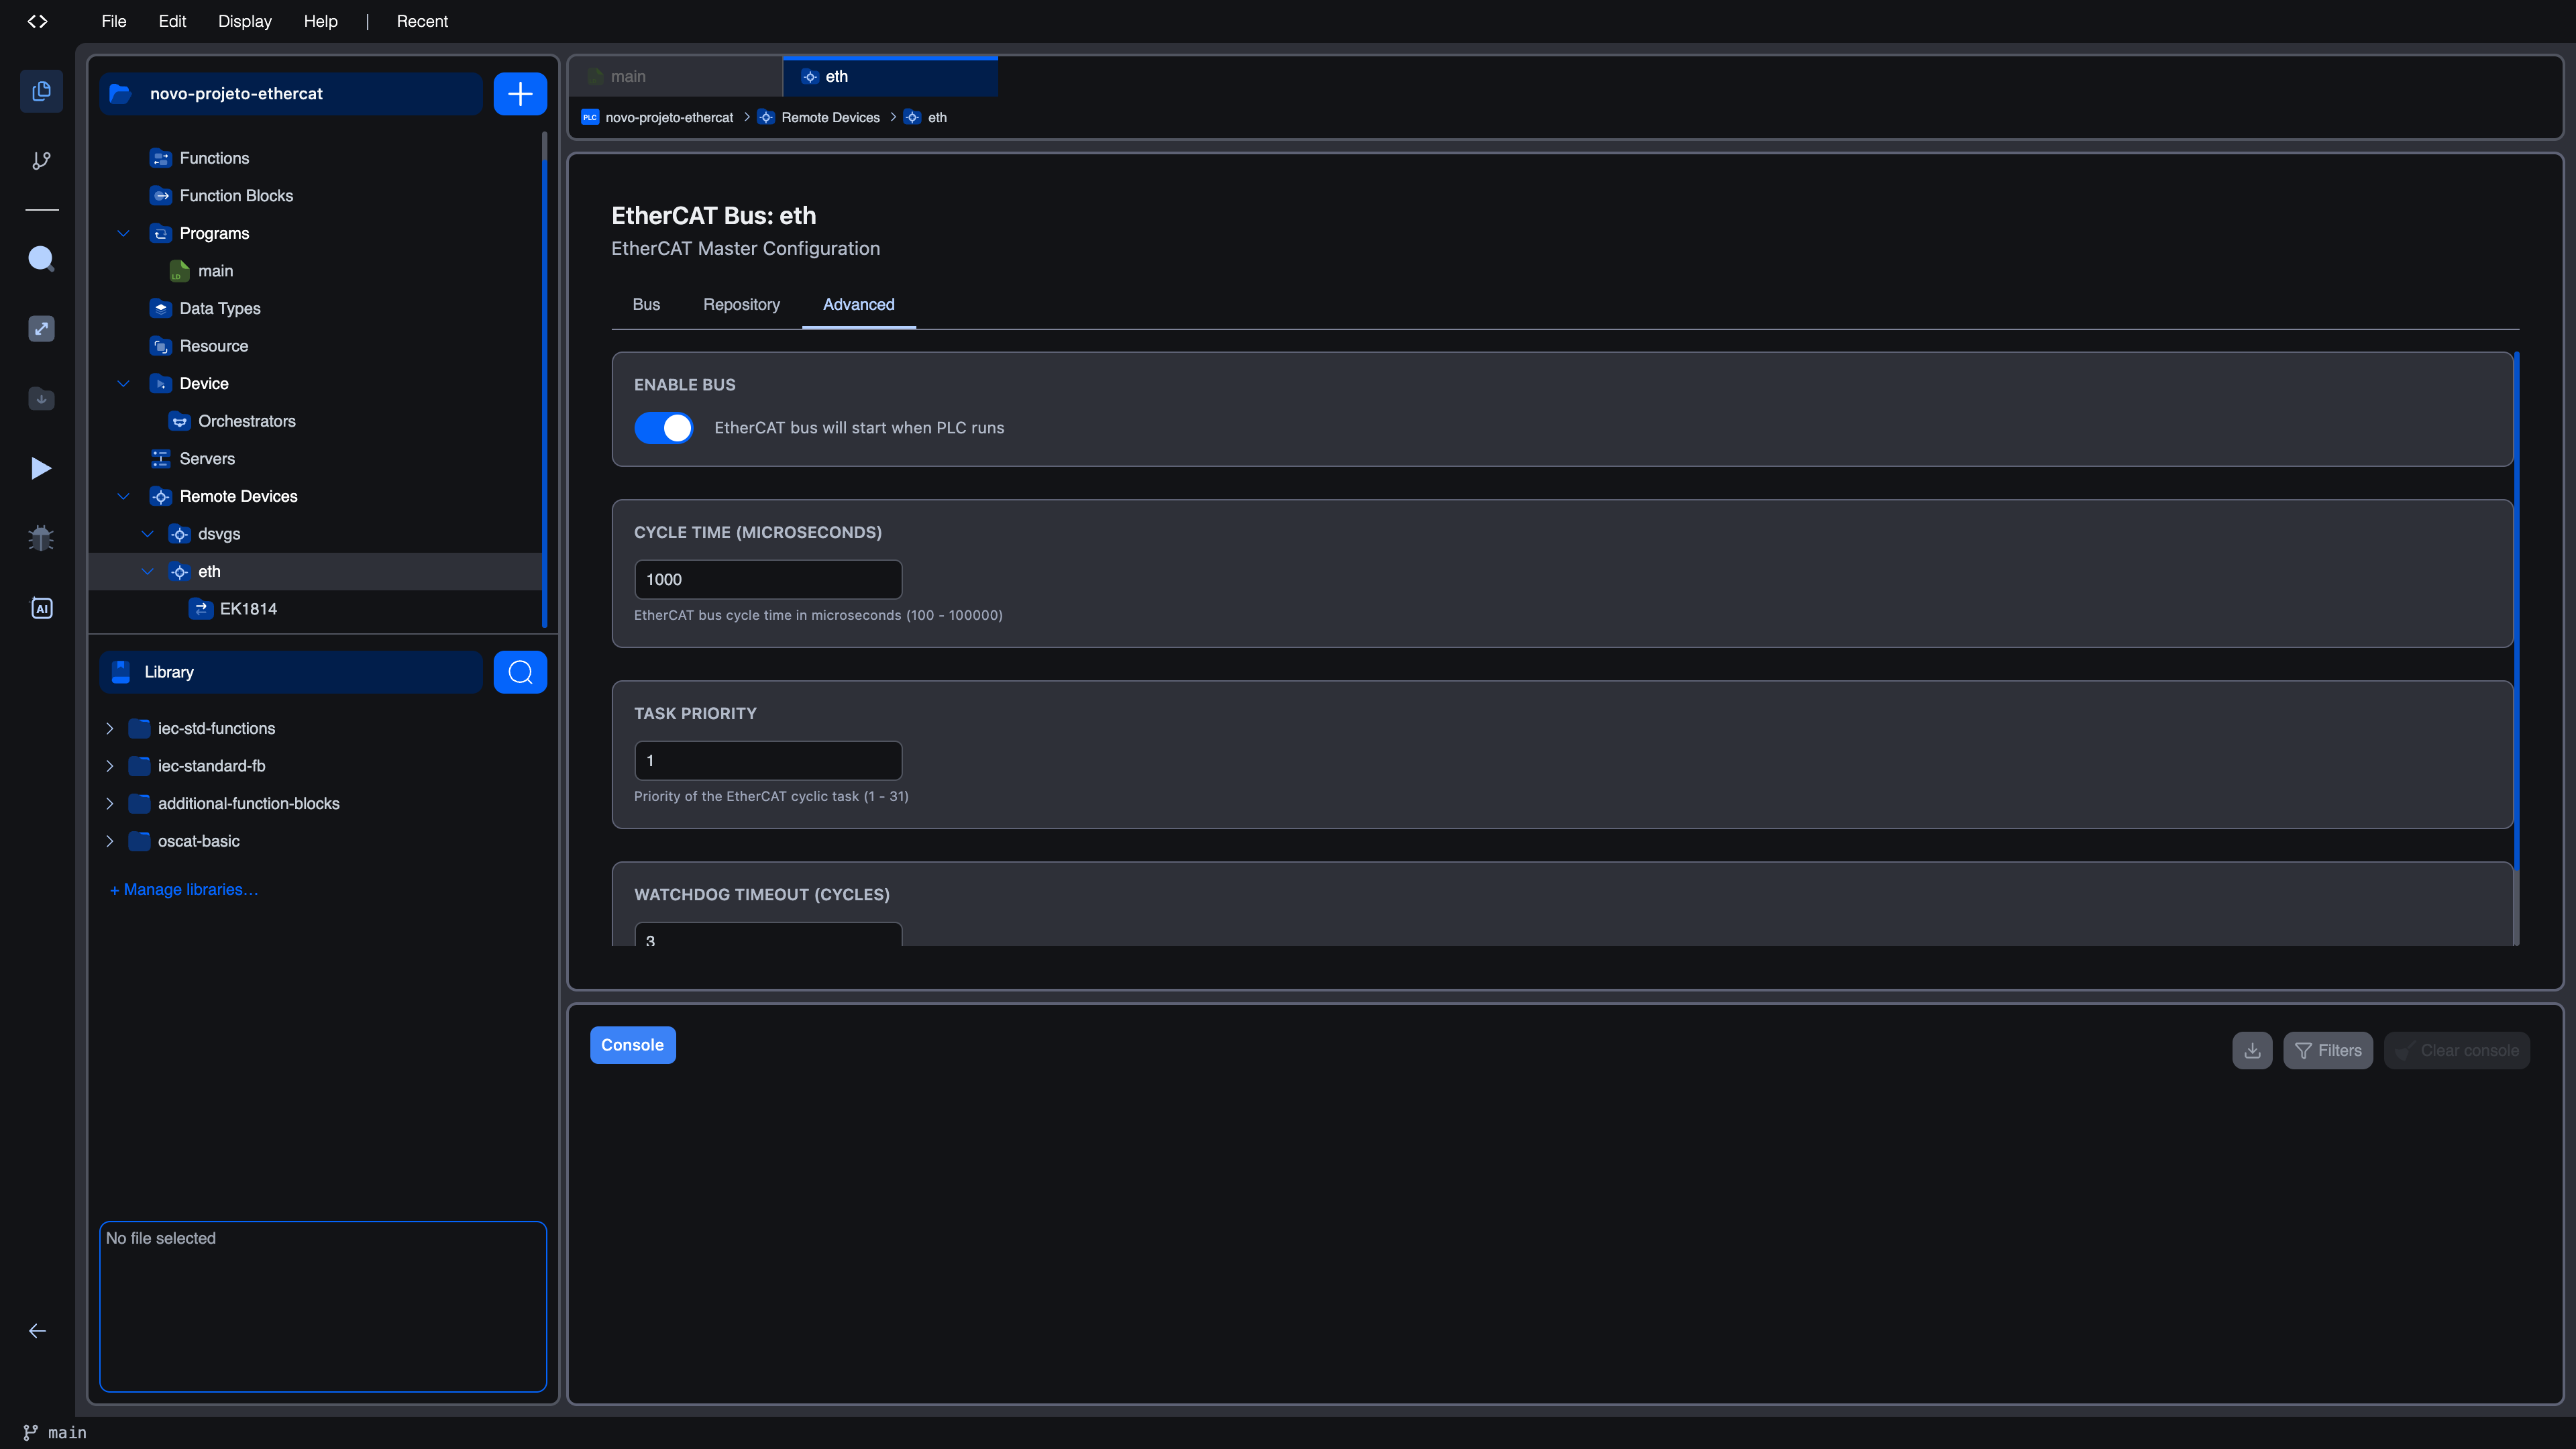Collapse sidebar with the back arrow icon

click(37, 1330)
